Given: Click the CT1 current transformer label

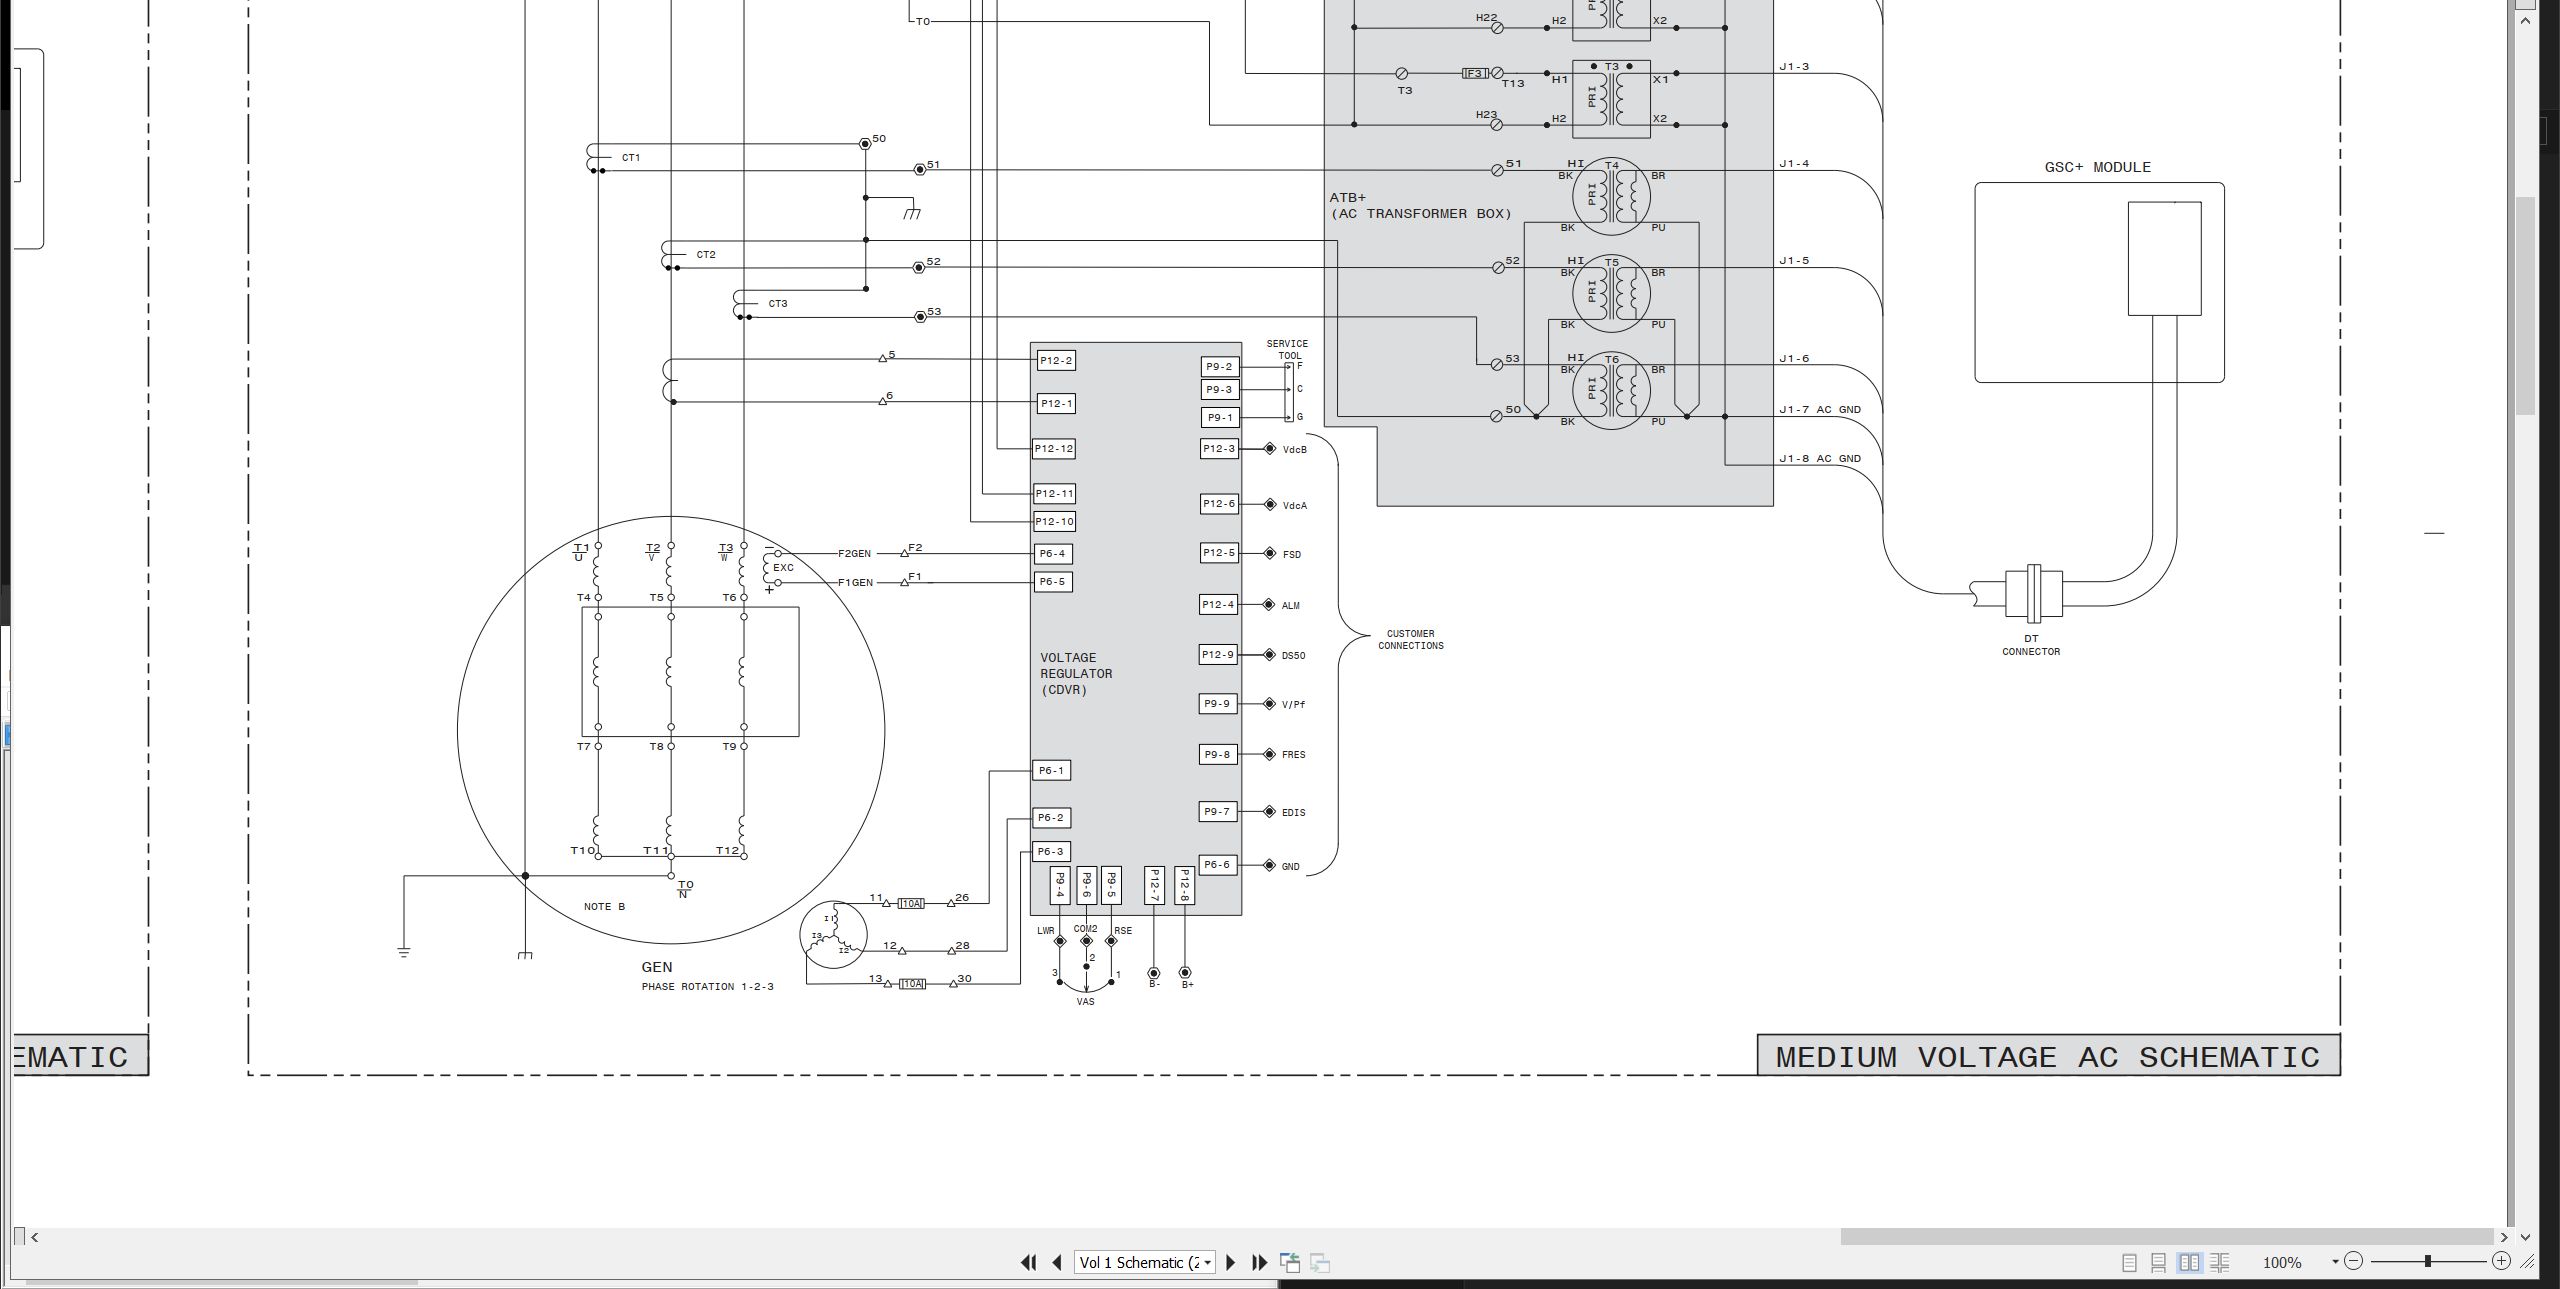Looking at the screenshot, I should 631,158.
